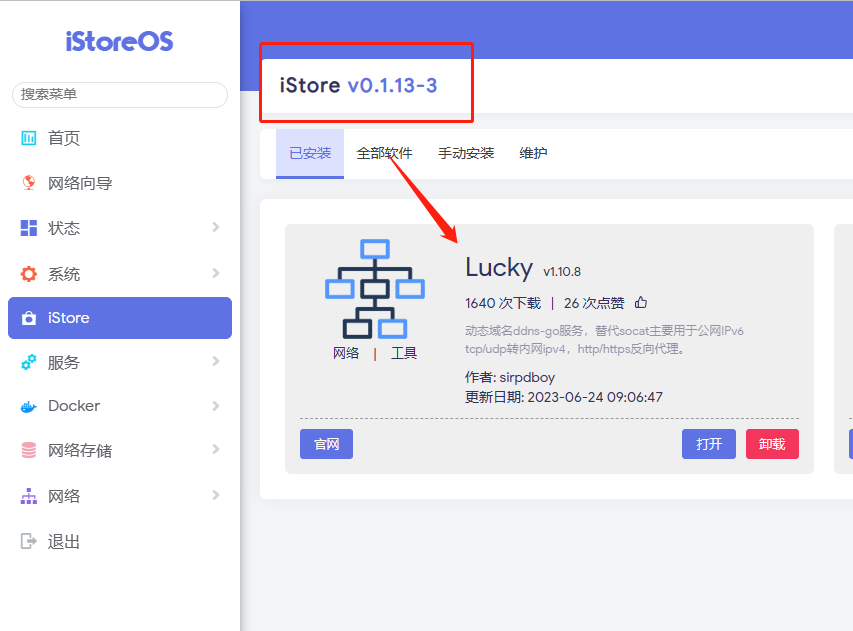Click the 状态 sidebar label
The image size is (853, 631).
point(64,228)
